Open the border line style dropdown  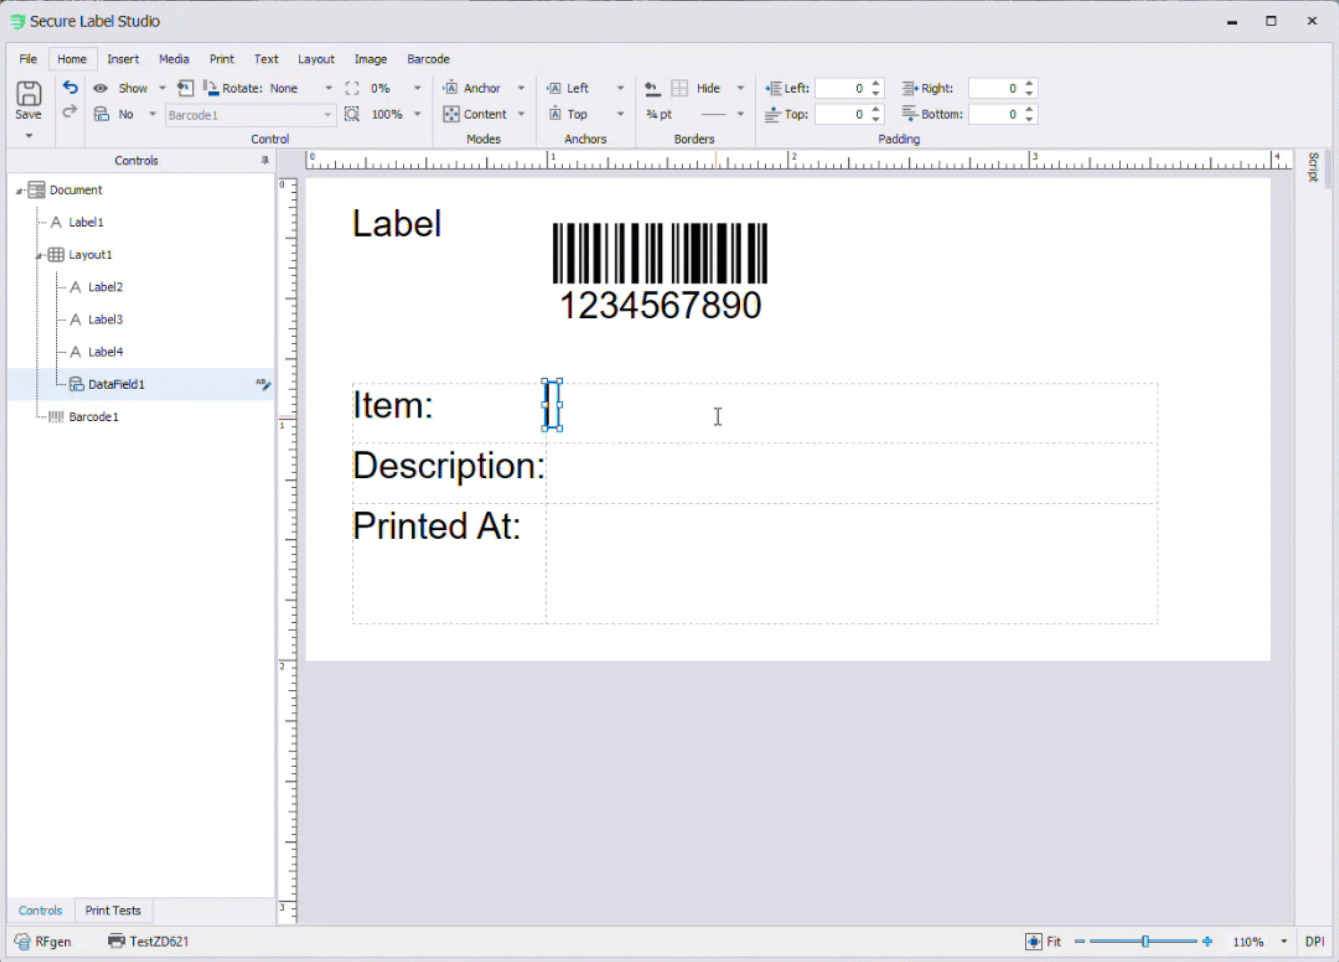740,114
